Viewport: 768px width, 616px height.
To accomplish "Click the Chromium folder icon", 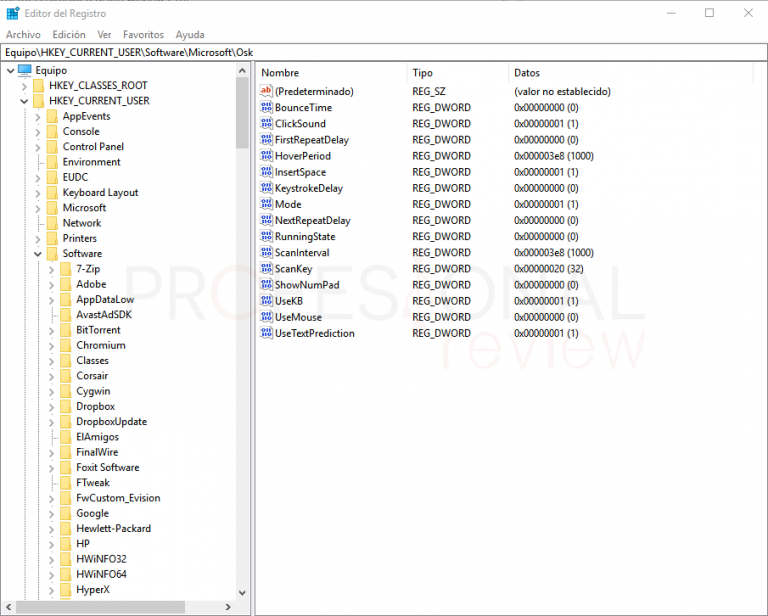I will click(66, 345).
